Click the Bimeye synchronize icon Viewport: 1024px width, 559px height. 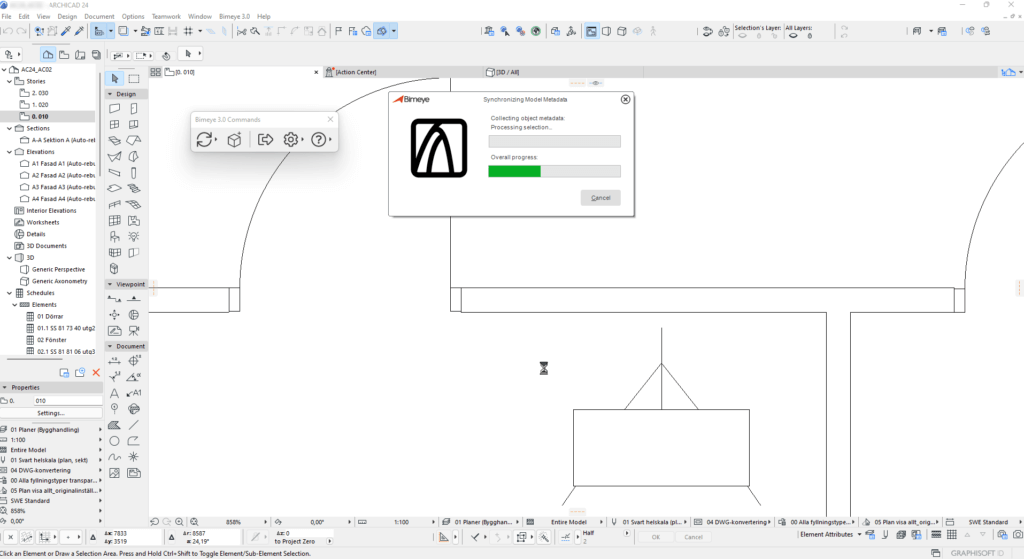[204, 140]
